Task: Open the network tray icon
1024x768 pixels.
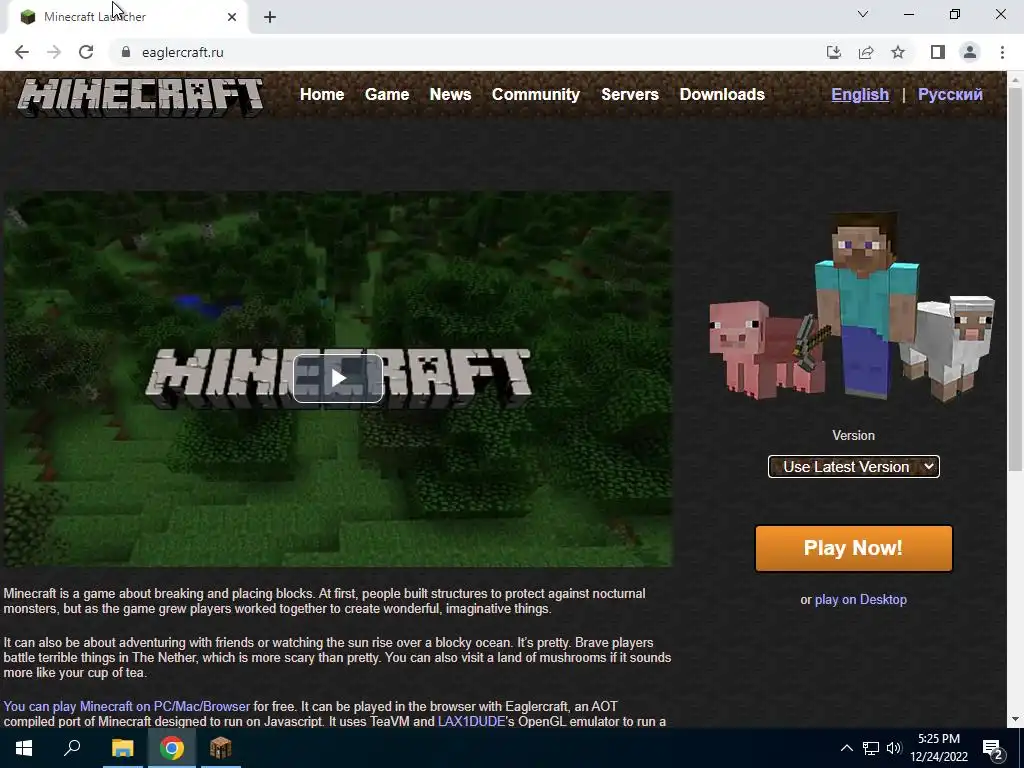Action: 871,748
